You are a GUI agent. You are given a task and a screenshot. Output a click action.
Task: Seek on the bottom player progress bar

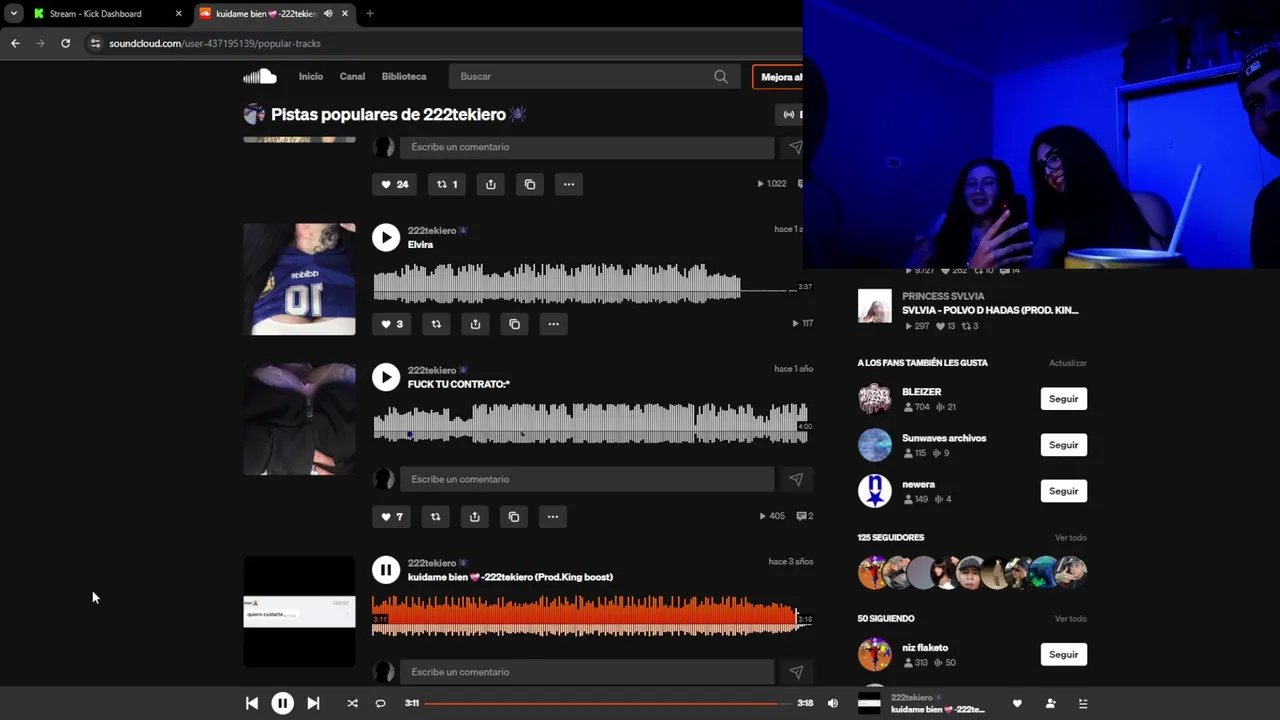click(607, 703)
